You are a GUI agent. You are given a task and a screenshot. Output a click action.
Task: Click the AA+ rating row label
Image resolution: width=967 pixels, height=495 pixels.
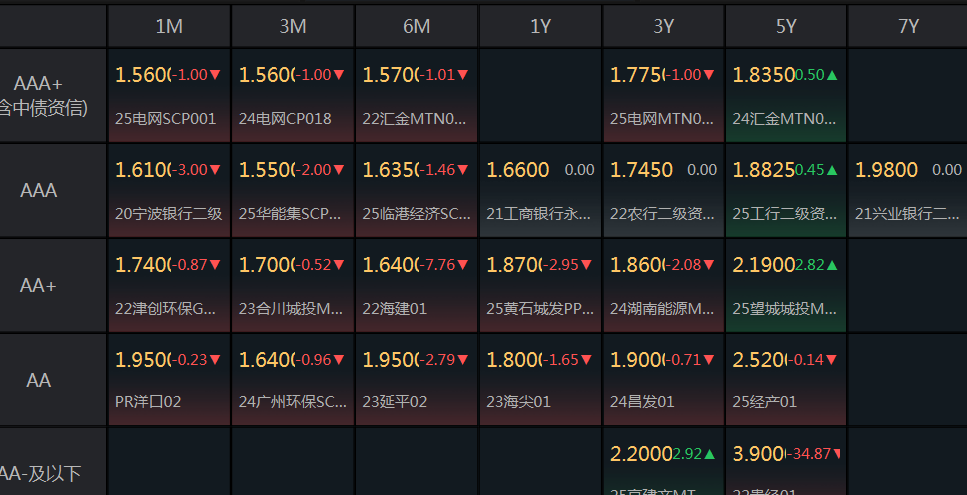[x=38, y=285]
